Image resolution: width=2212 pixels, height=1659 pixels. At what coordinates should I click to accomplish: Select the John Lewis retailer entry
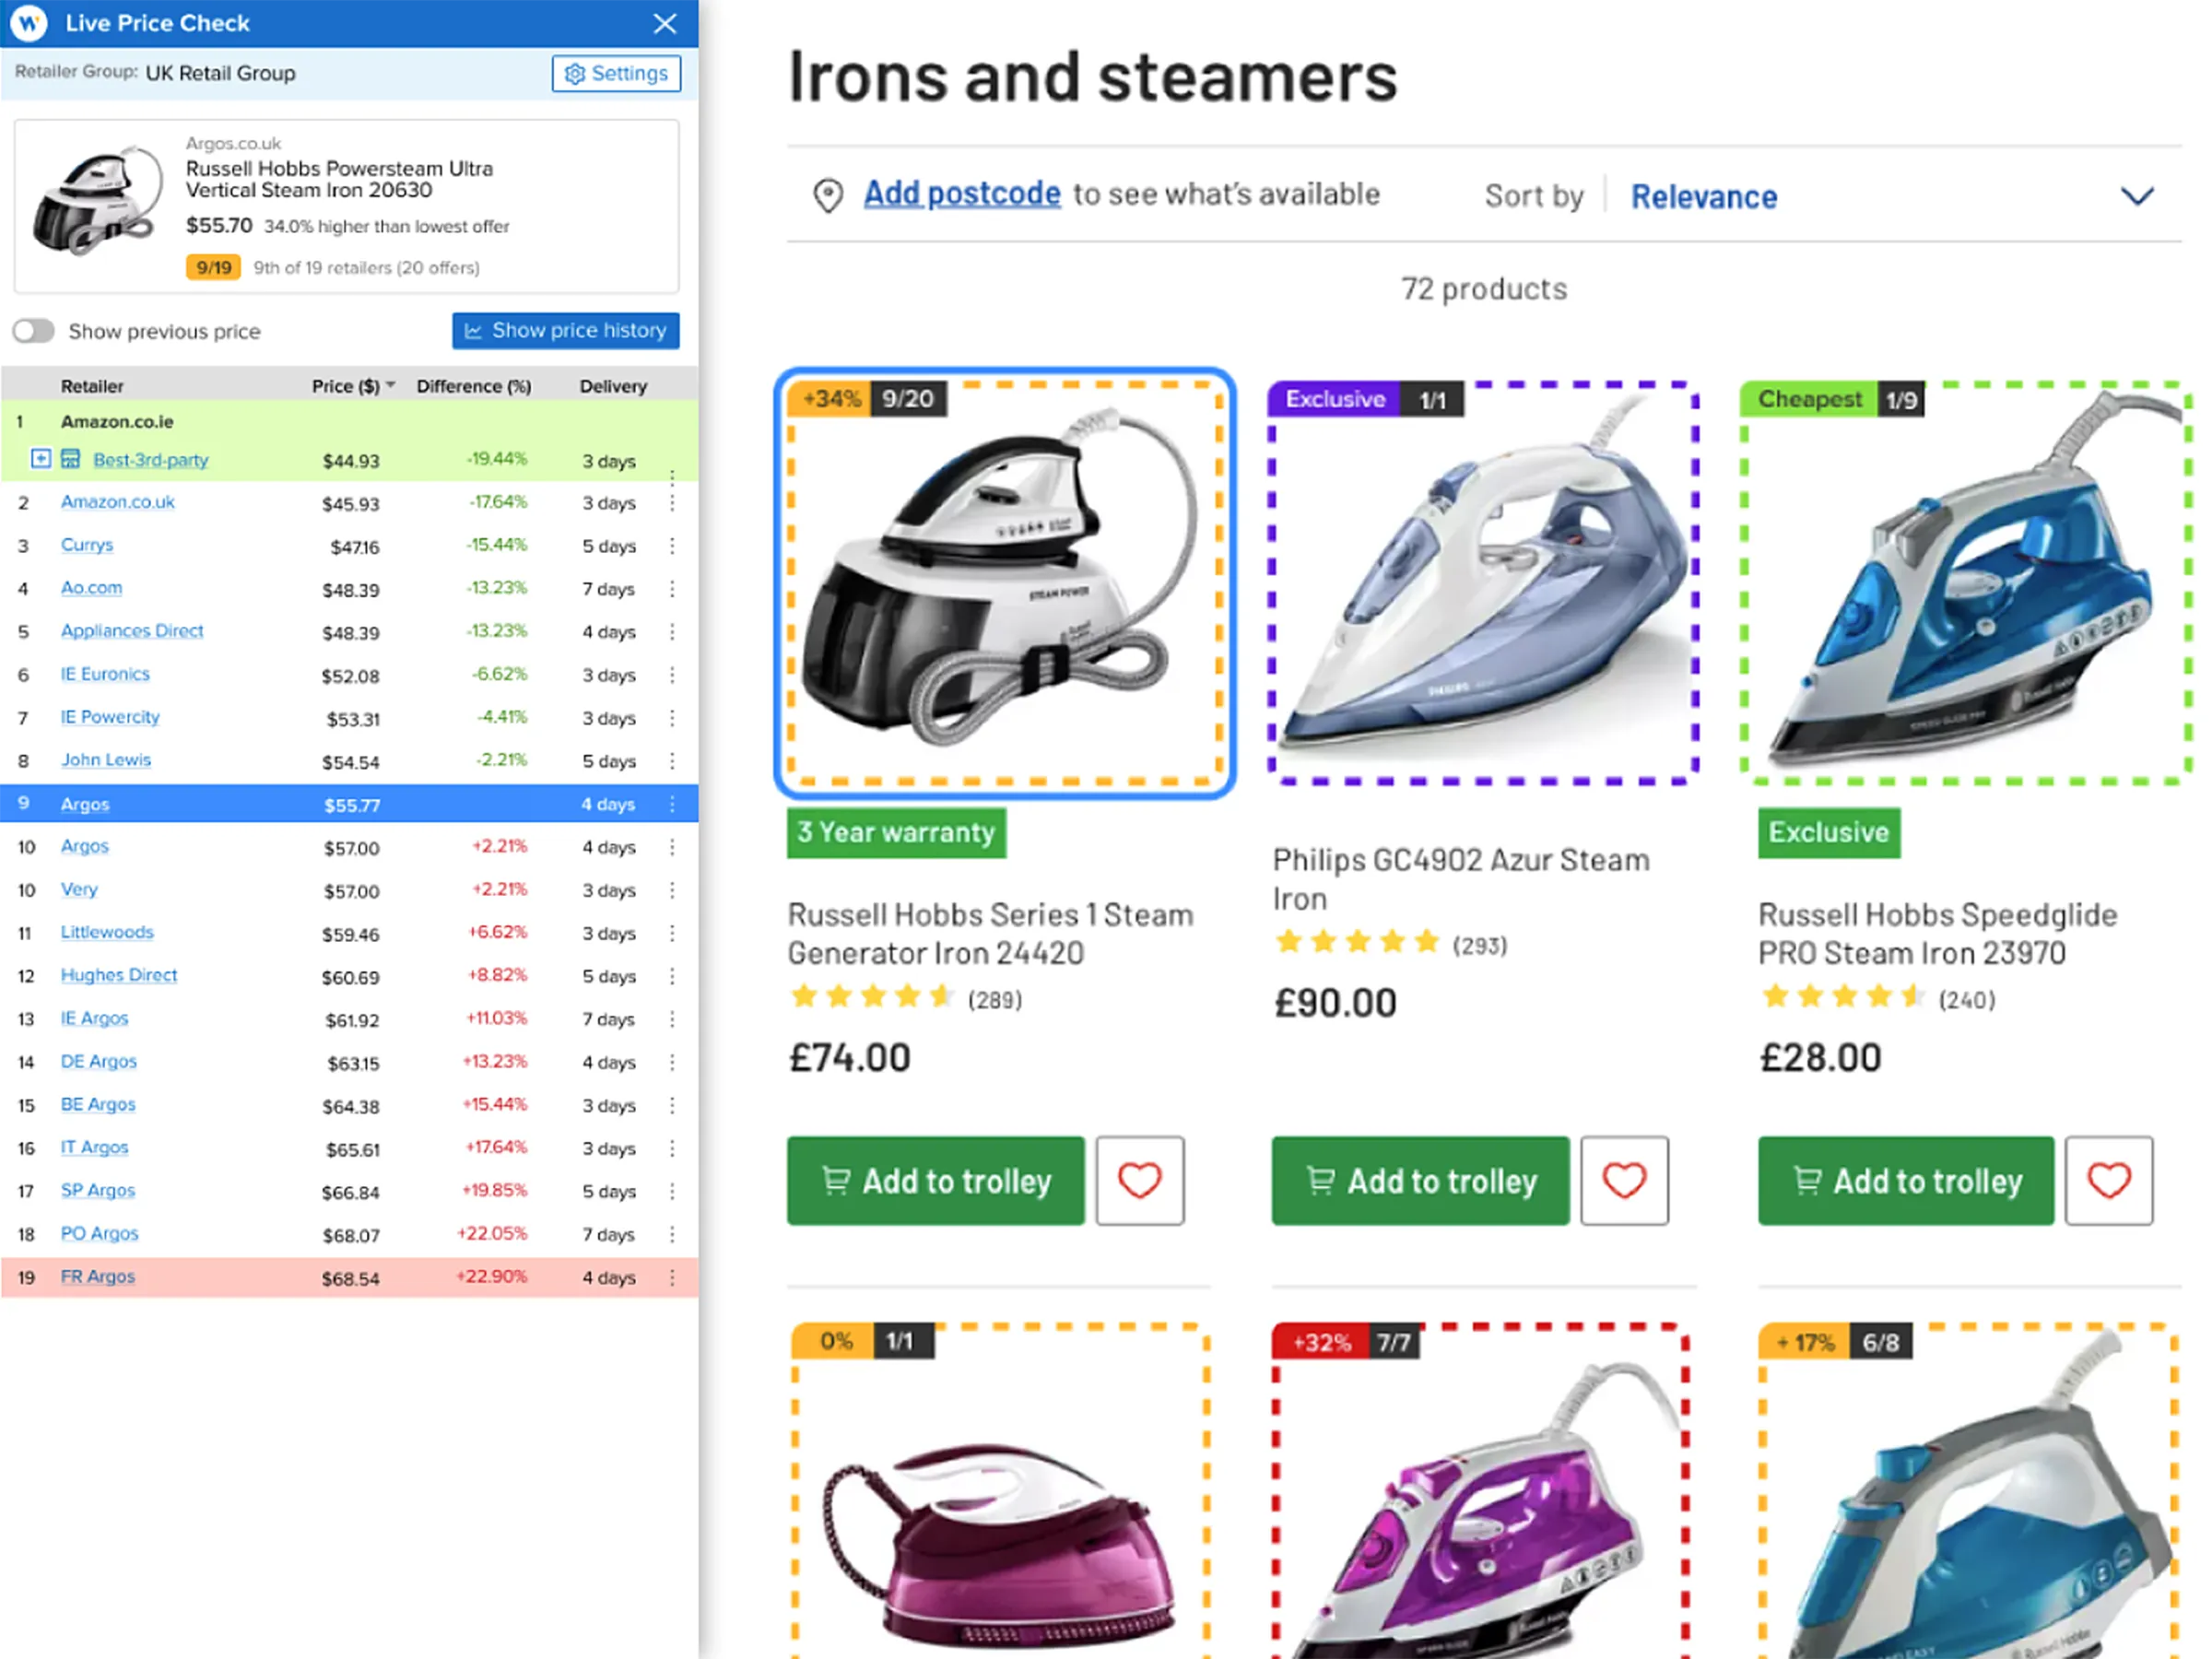click(x=106, y=760)
